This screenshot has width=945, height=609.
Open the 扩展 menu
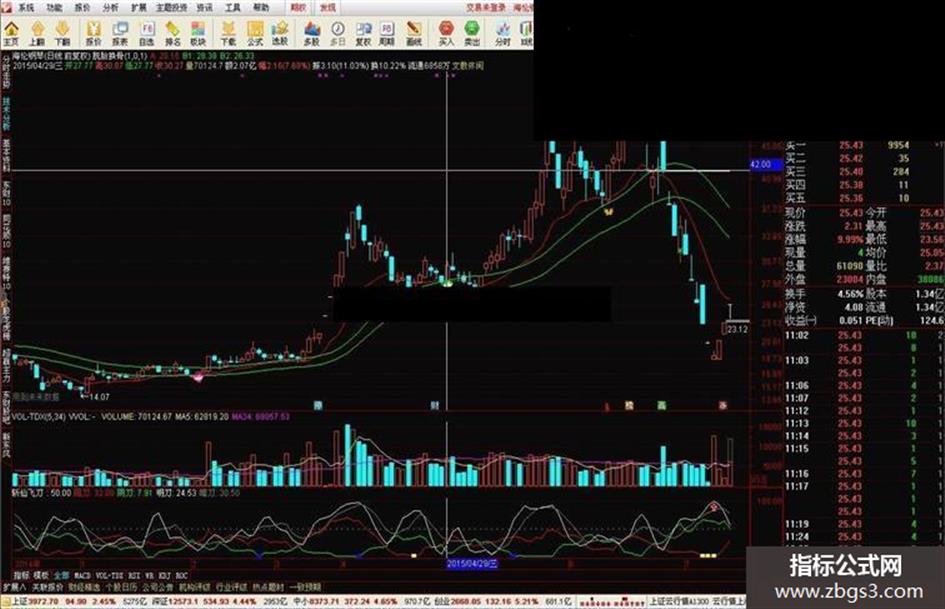click(x=139, y=8)
